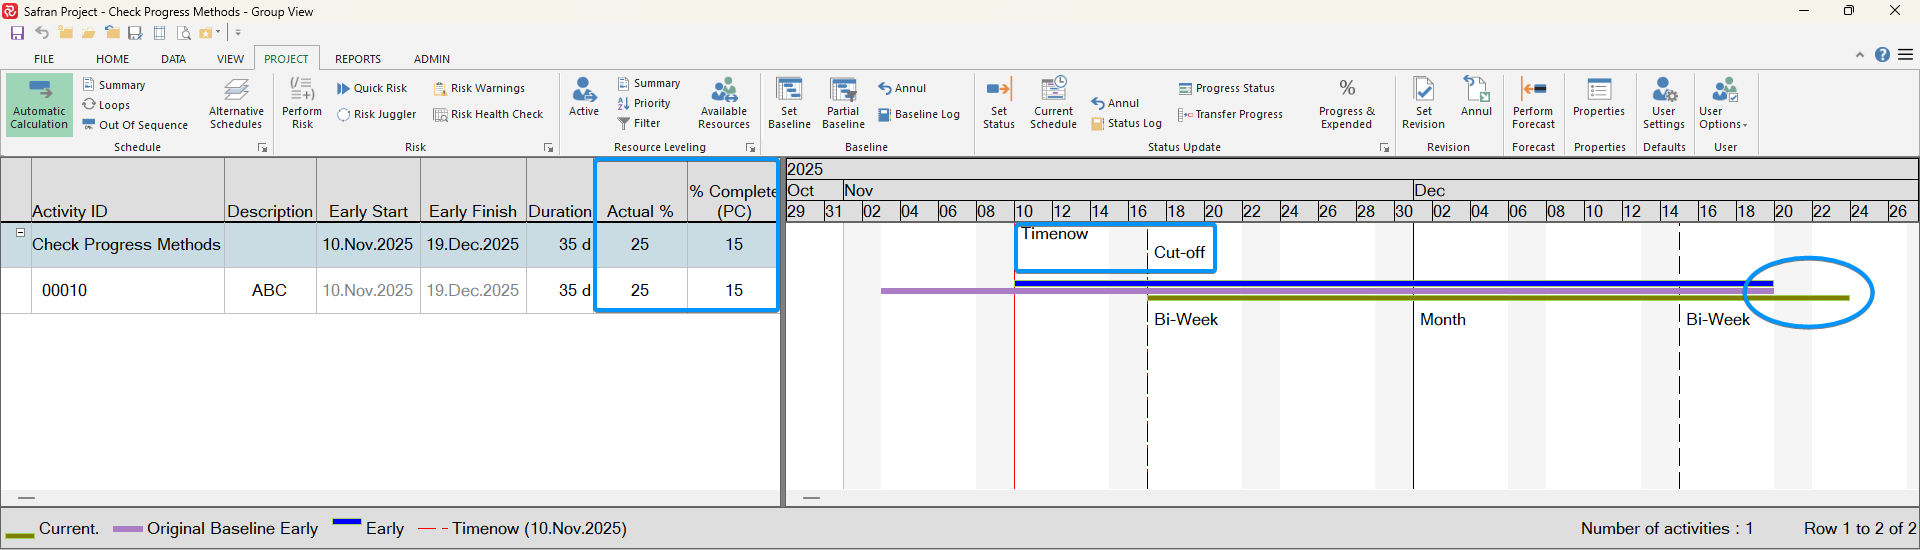Open the User Options dropdown
Image resolution: width=1920 pixels, height=550 pixels.
pyautogui.click(x=1723, y=104)
